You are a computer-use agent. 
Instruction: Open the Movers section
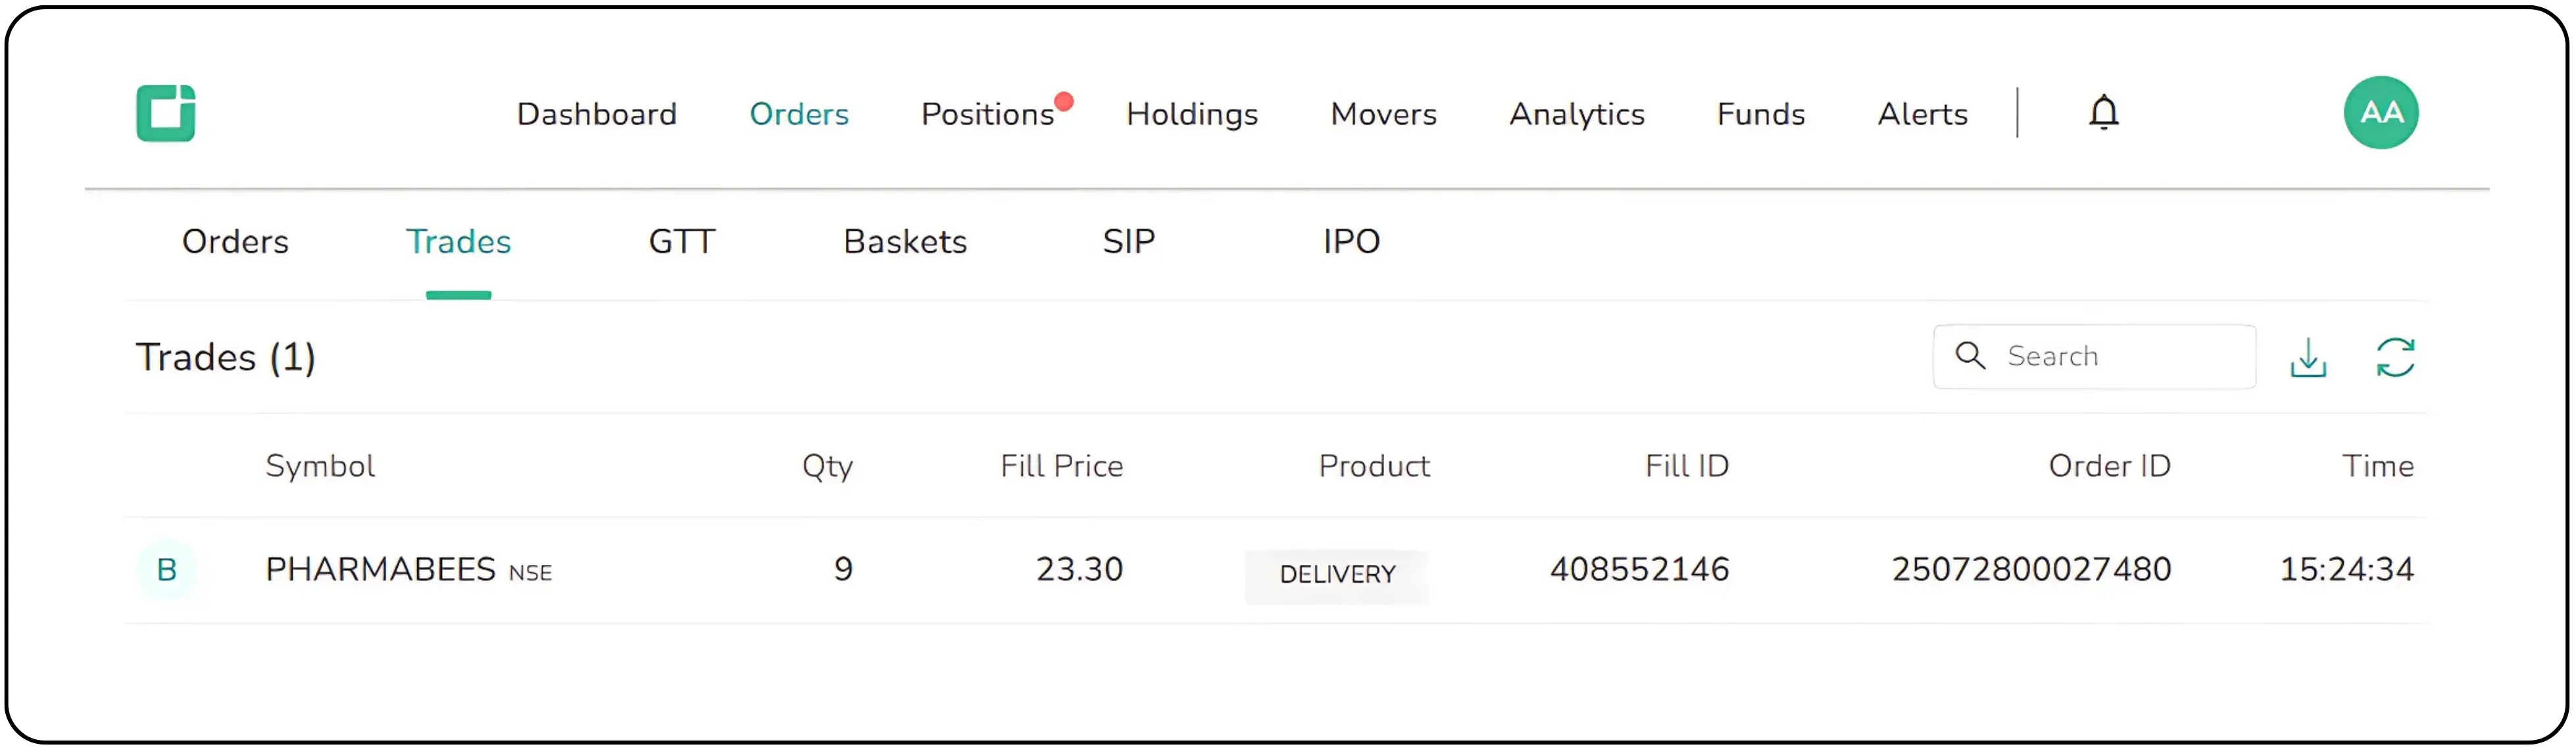[x=1383, y=114]
